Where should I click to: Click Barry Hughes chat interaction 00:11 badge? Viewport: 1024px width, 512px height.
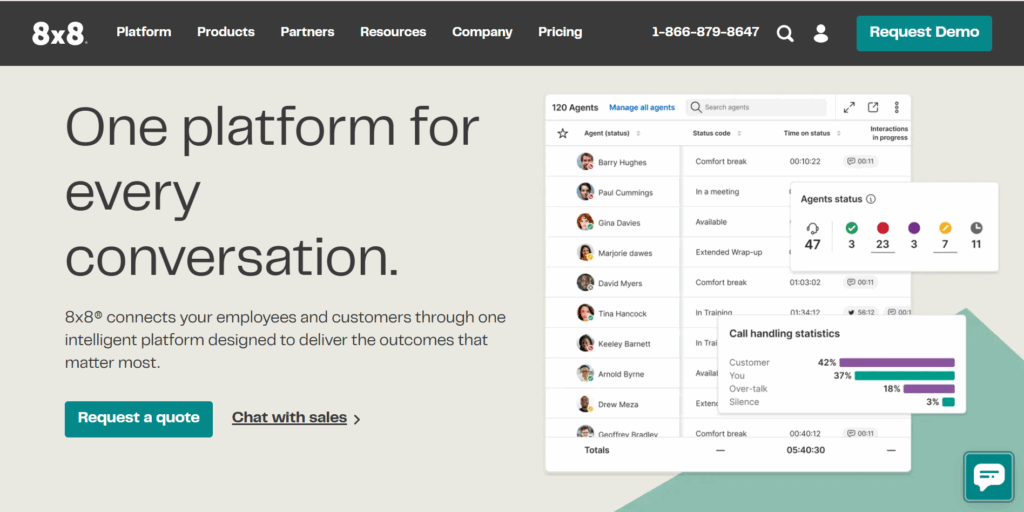coord(860,161)
